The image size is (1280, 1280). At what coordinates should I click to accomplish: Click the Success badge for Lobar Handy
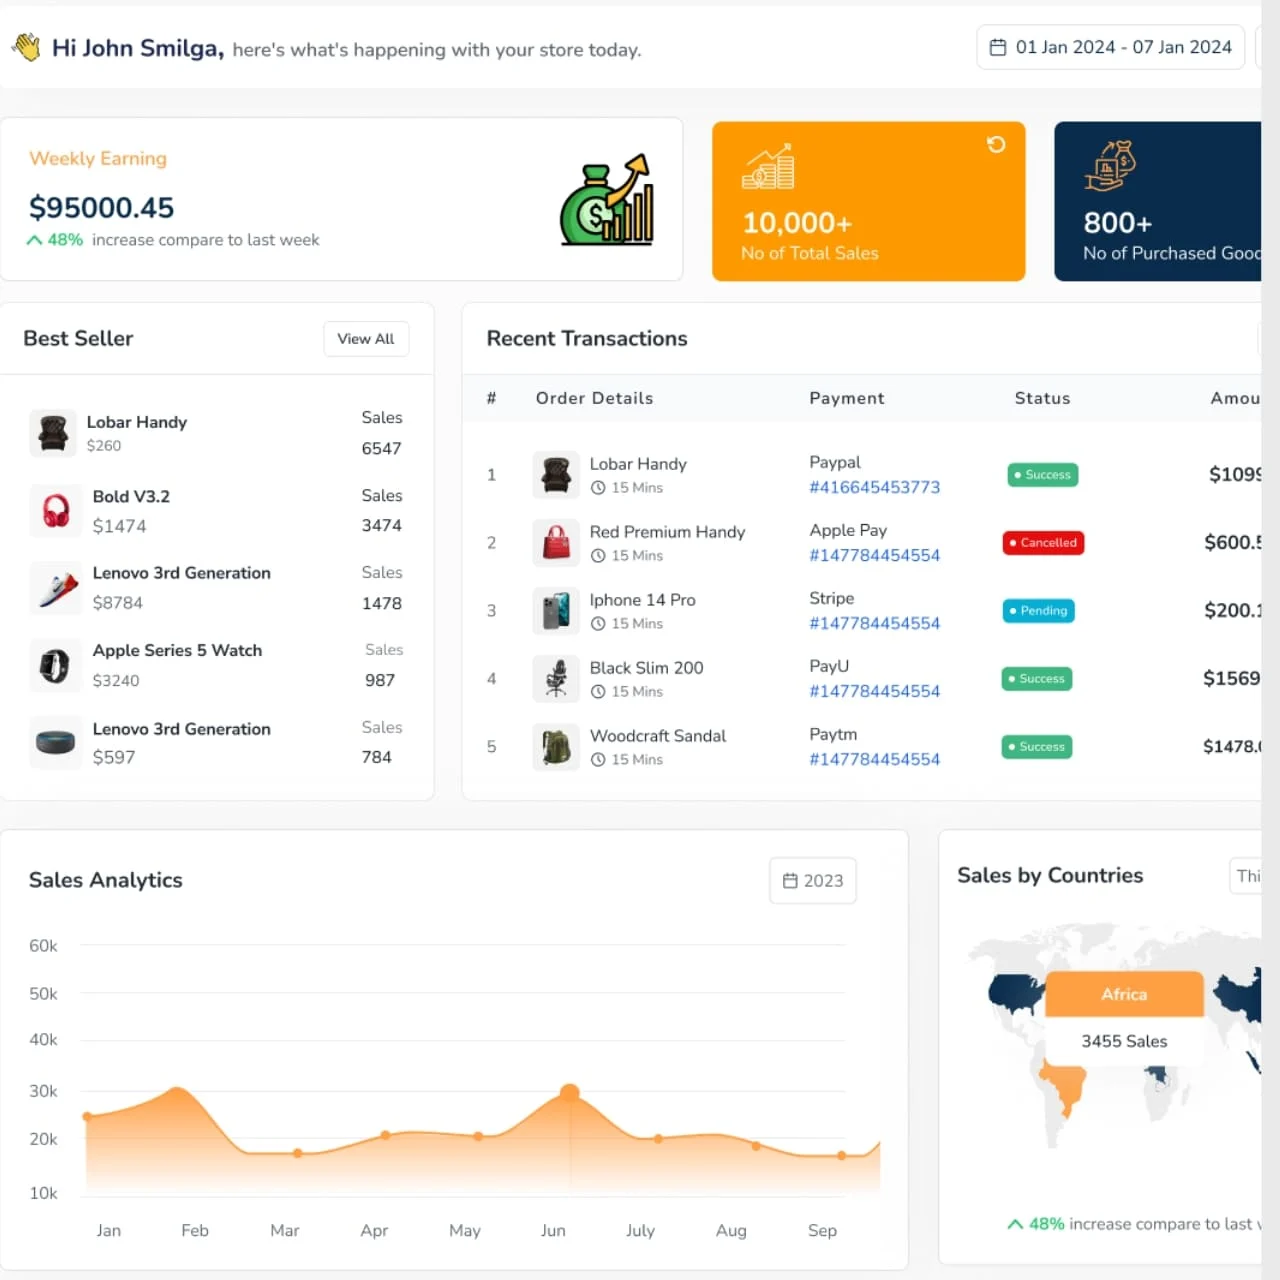click(x=1042, y=475)
